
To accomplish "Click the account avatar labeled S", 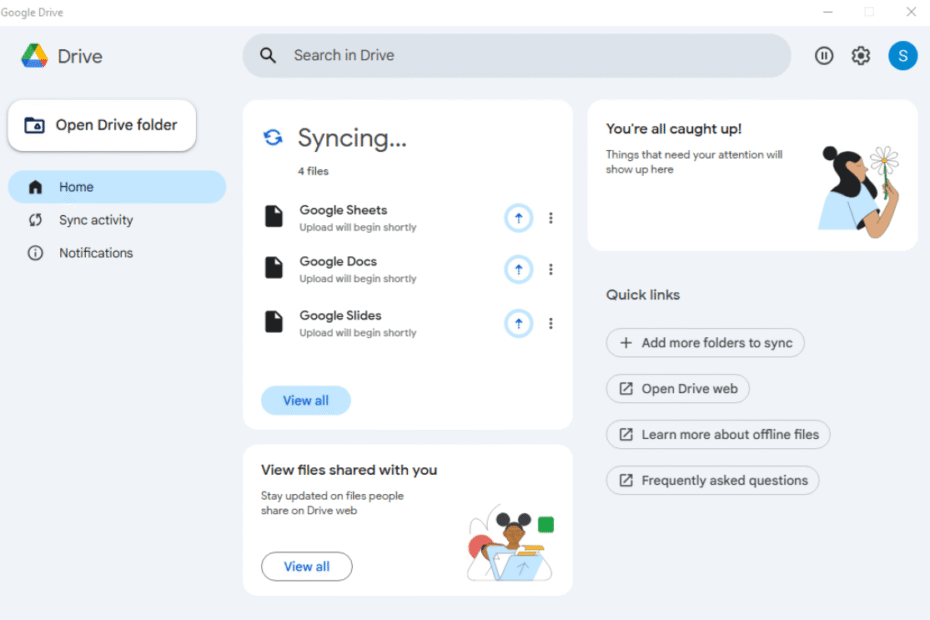I will point(902,56).
